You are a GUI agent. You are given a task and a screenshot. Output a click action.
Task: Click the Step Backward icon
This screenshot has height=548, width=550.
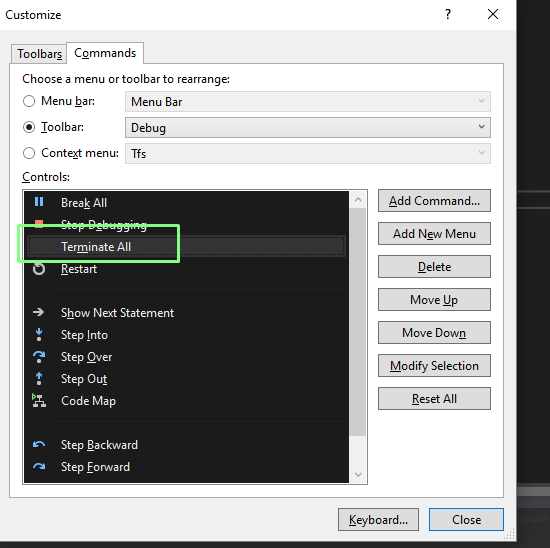pyautogui.click(x=39, y=445)
